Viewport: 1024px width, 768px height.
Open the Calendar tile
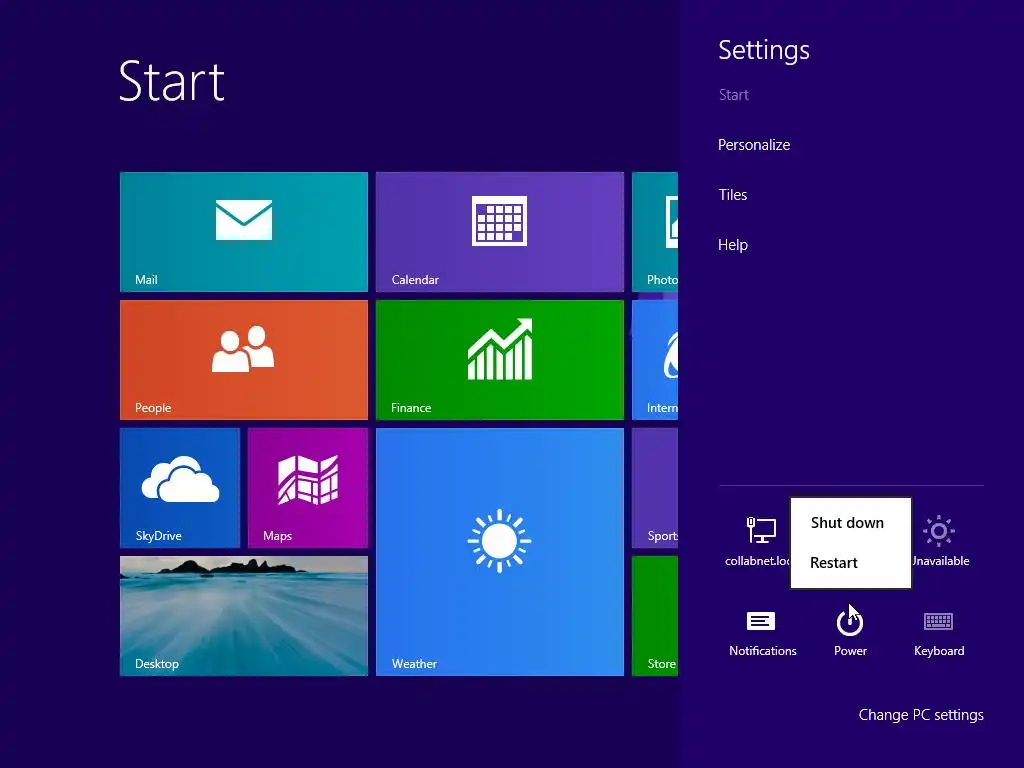500,232
